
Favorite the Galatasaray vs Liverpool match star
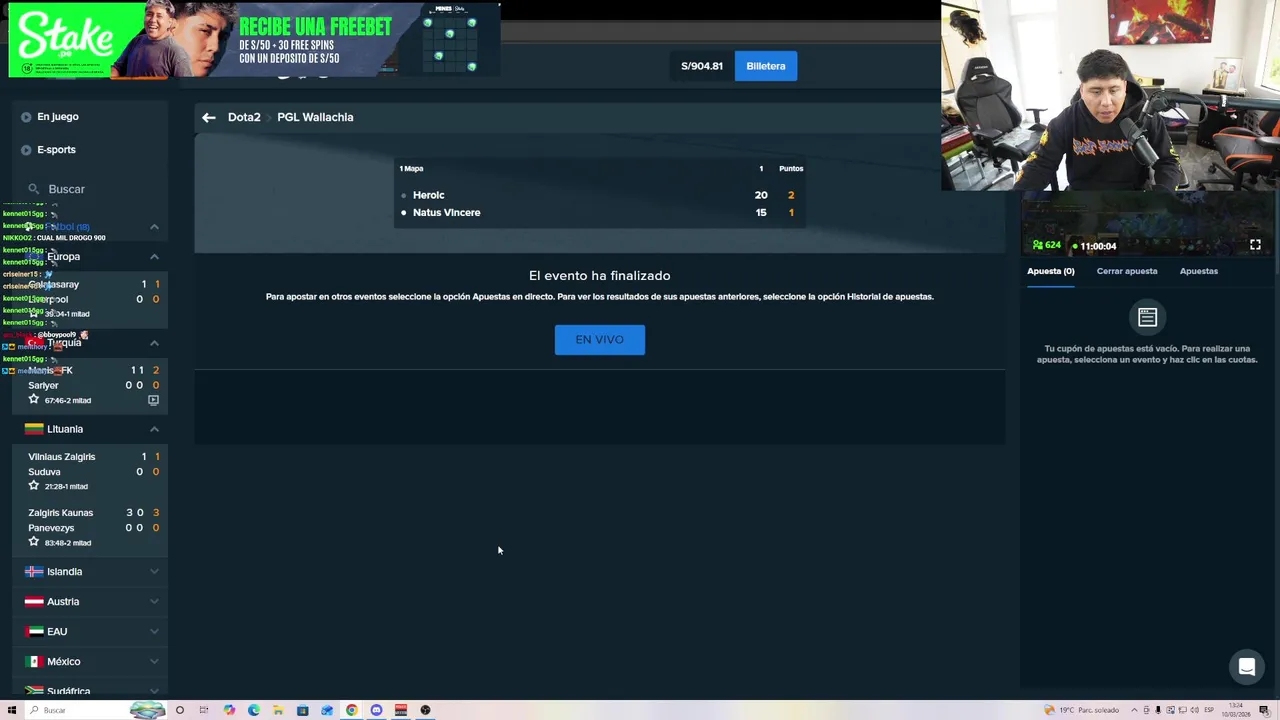33,314
